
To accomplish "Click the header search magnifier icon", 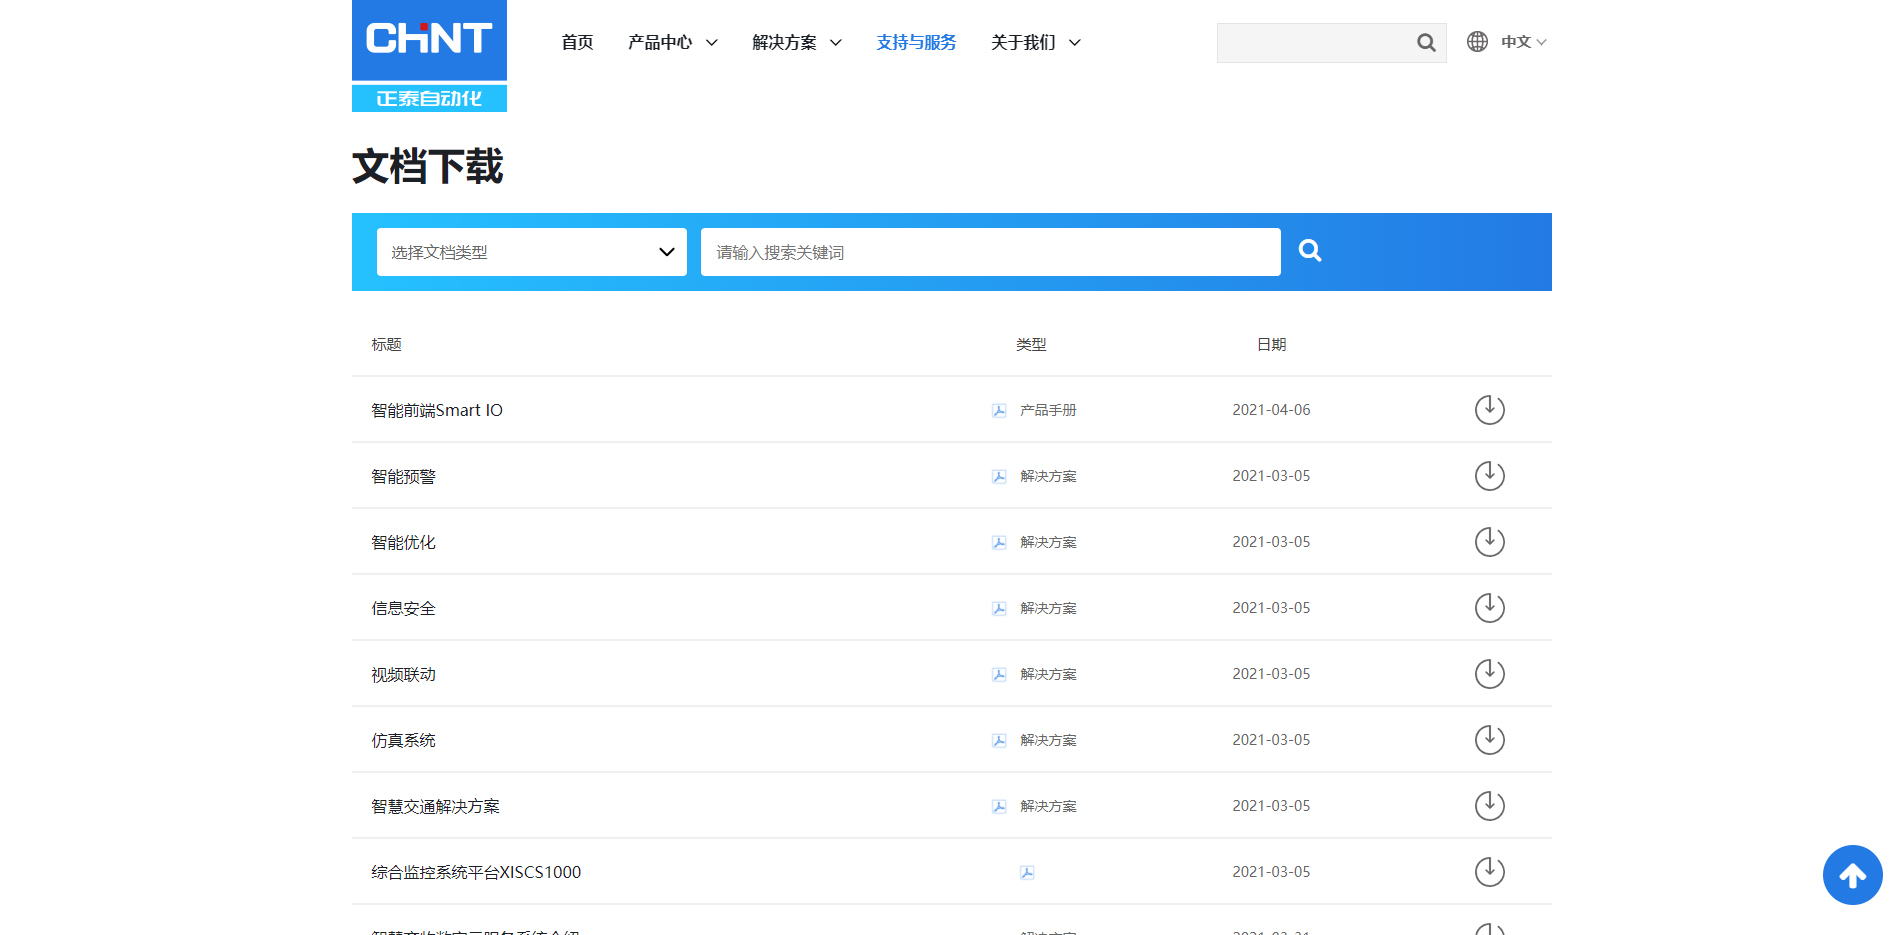I will click(x=1426, y=43).
